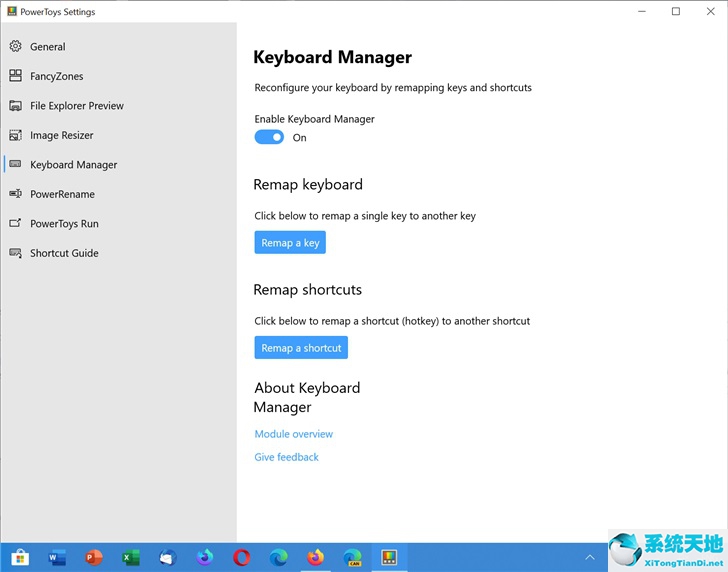The image size is (728, 572).
Task: Open Firefox from the taskbar
Action: (x=316, y=557)
